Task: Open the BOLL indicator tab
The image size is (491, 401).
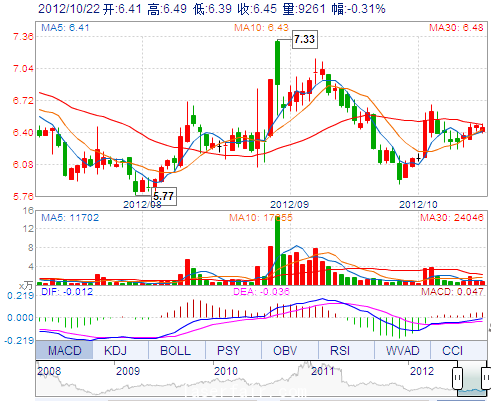Action: 175,350
